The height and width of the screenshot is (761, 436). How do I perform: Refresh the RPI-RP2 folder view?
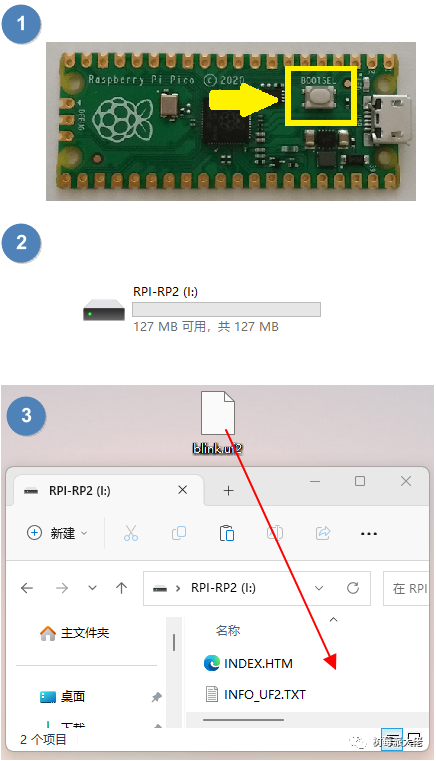[353, 588]
